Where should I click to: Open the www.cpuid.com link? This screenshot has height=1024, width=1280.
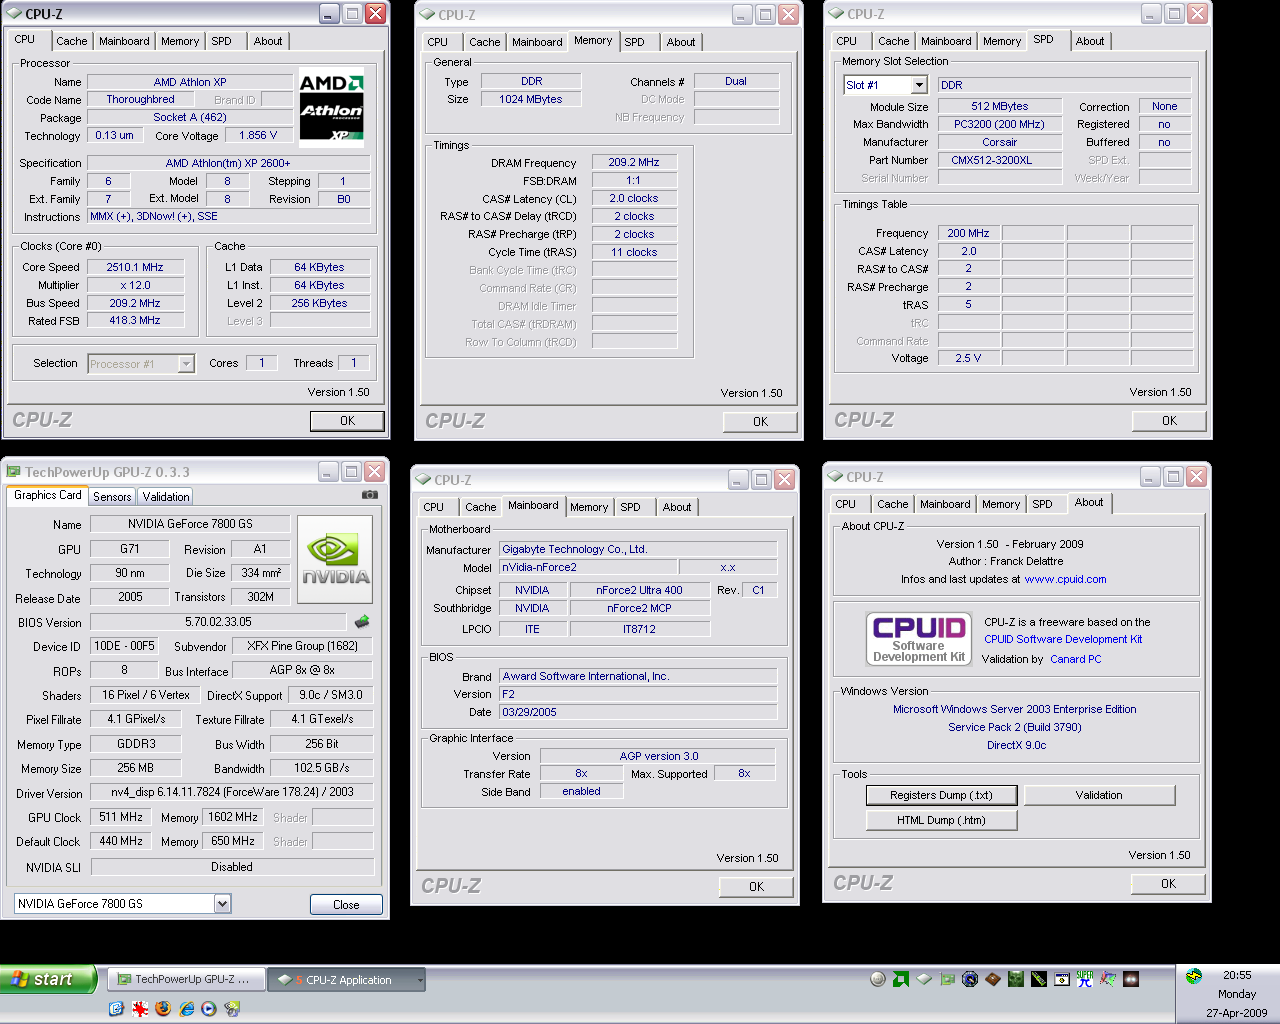1065,579
